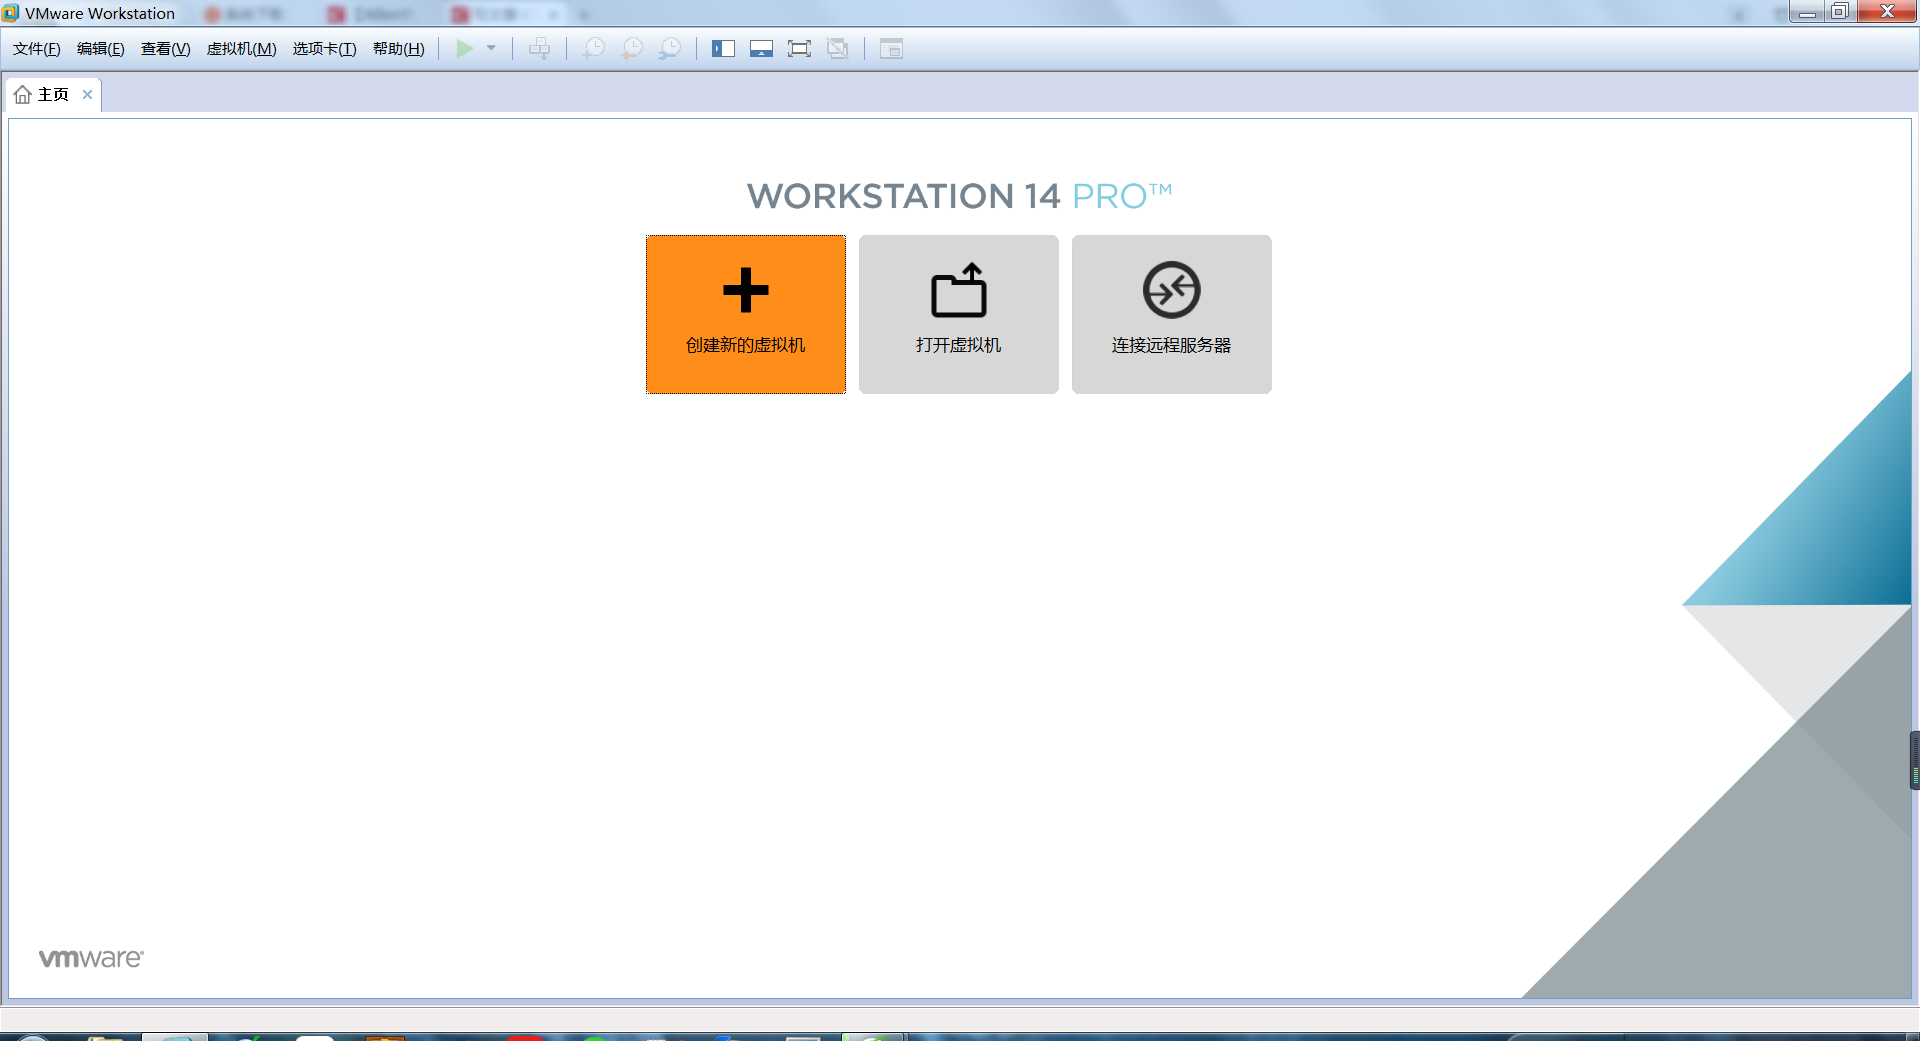Open the 查看(V) menu
Image resolution: width=1920 pixels, height=1041 pixels.
coord(166,49)
